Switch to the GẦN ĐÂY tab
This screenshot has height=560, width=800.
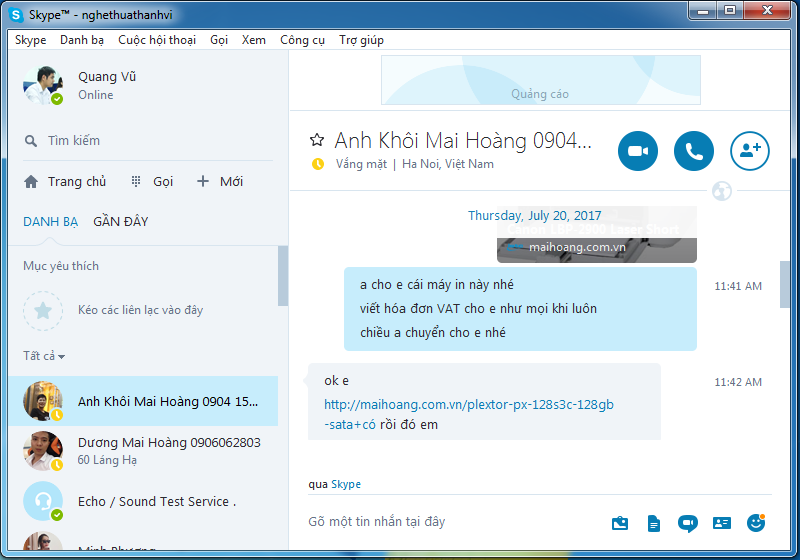(x=121, y=221)
